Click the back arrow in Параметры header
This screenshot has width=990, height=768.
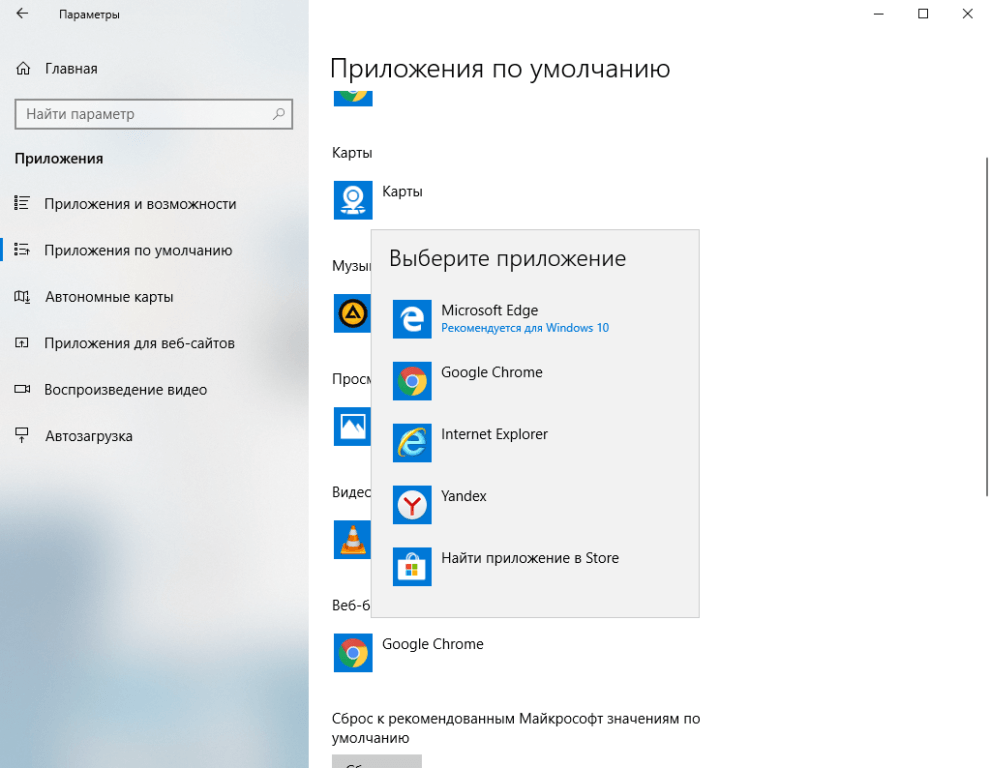click(22, 13)
